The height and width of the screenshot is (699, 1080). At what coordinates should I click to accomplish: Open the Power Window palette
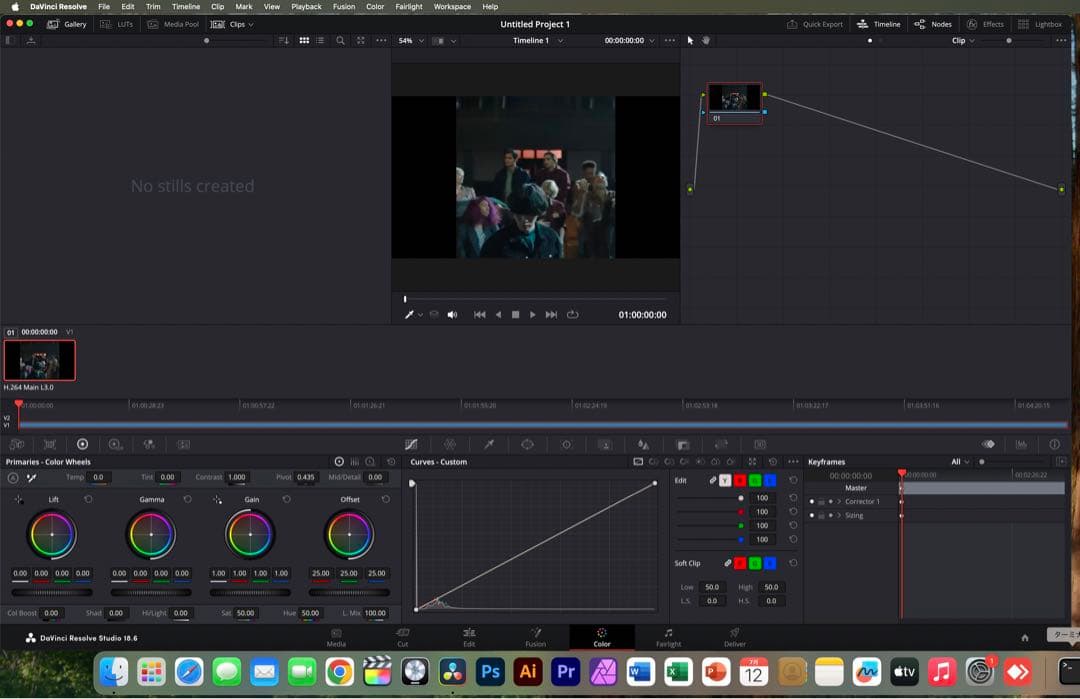tap(528, 444)
